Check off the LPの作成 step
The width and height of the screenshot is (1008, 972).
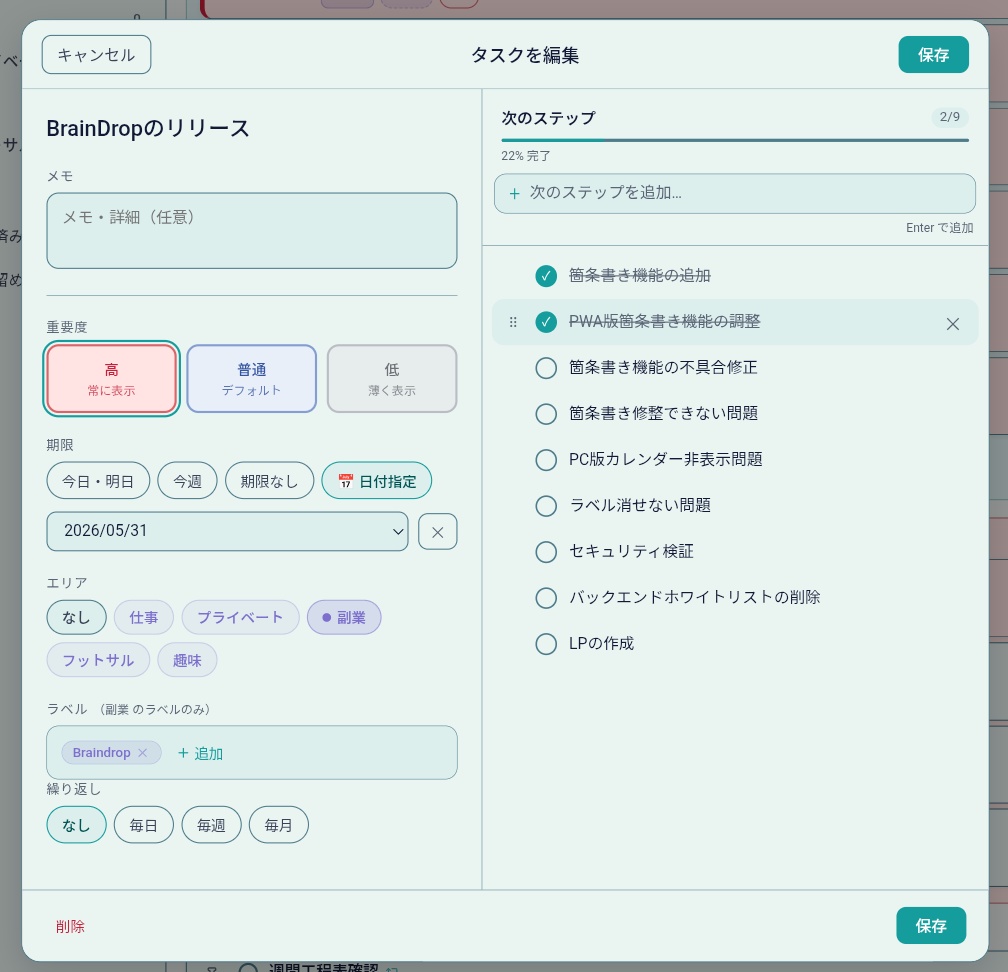tap(546, 644)
